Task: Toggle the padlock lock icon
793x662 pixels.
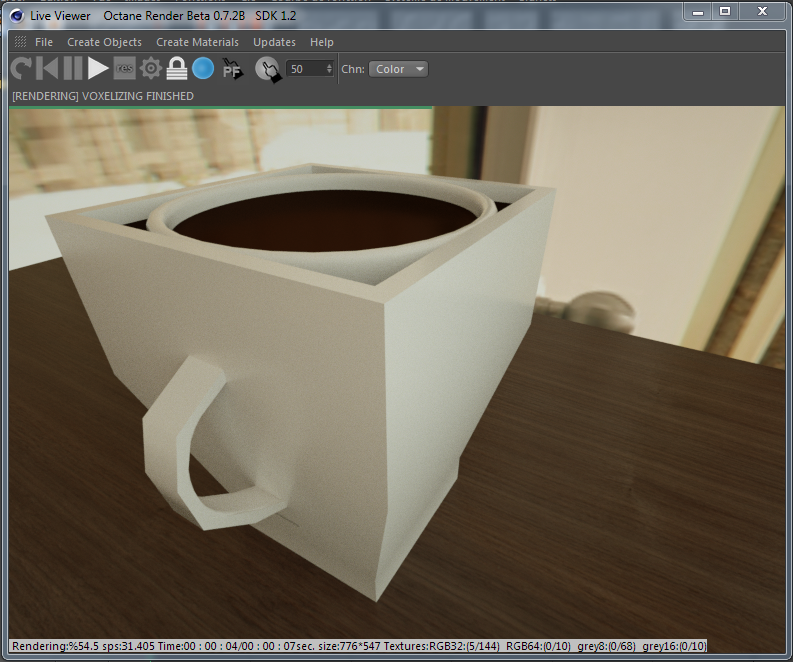Action: [176, 69]
